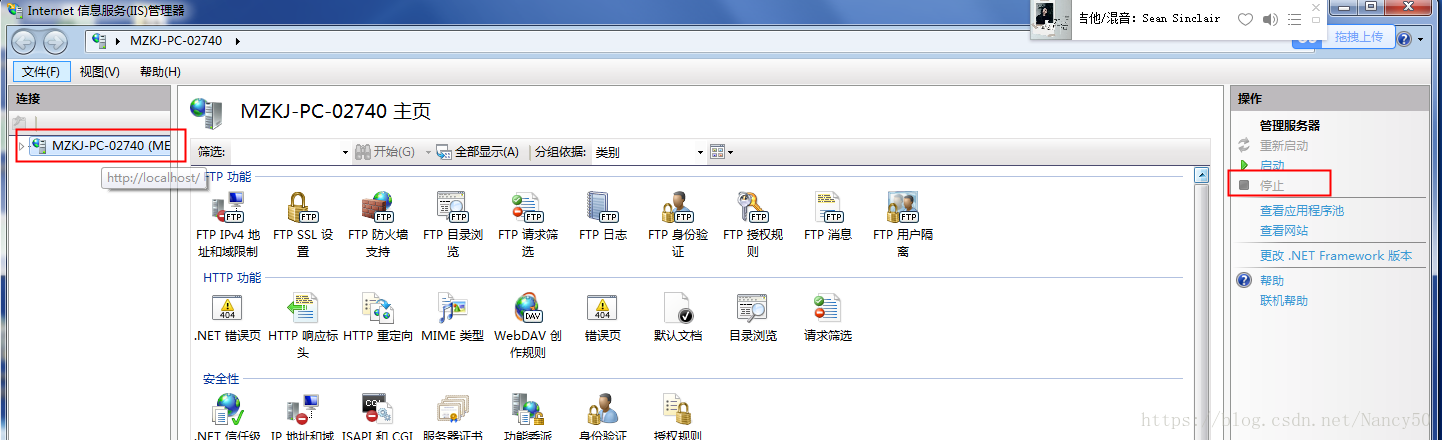Image resolution: width=1442 pixels, height=440 pixels.
Task: Open FTP IPv4 地址和域限制 feature
Action: point(227,224)
